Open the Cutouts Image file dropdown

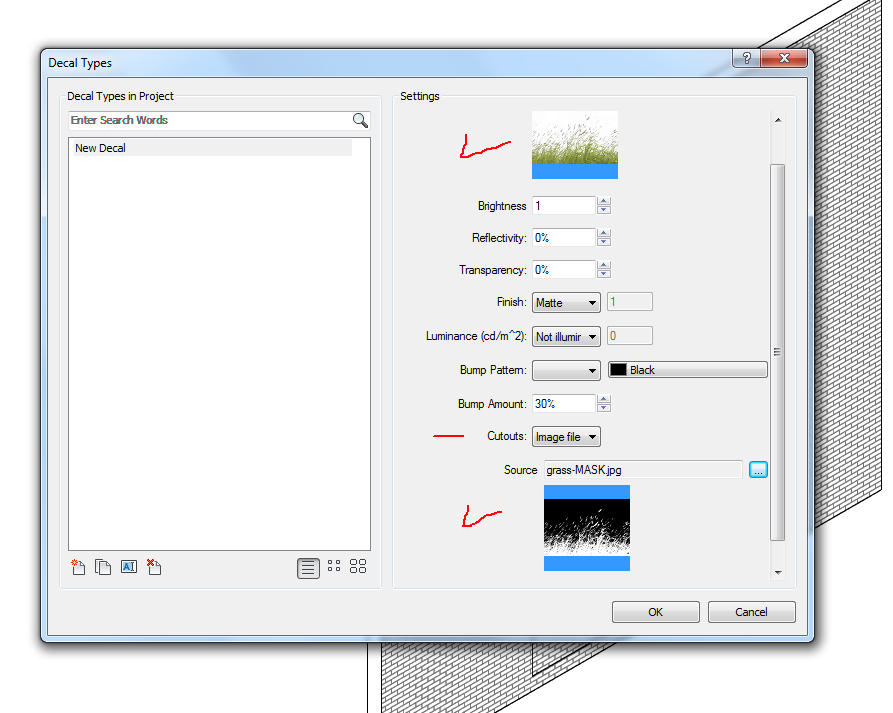pos(566,437)
